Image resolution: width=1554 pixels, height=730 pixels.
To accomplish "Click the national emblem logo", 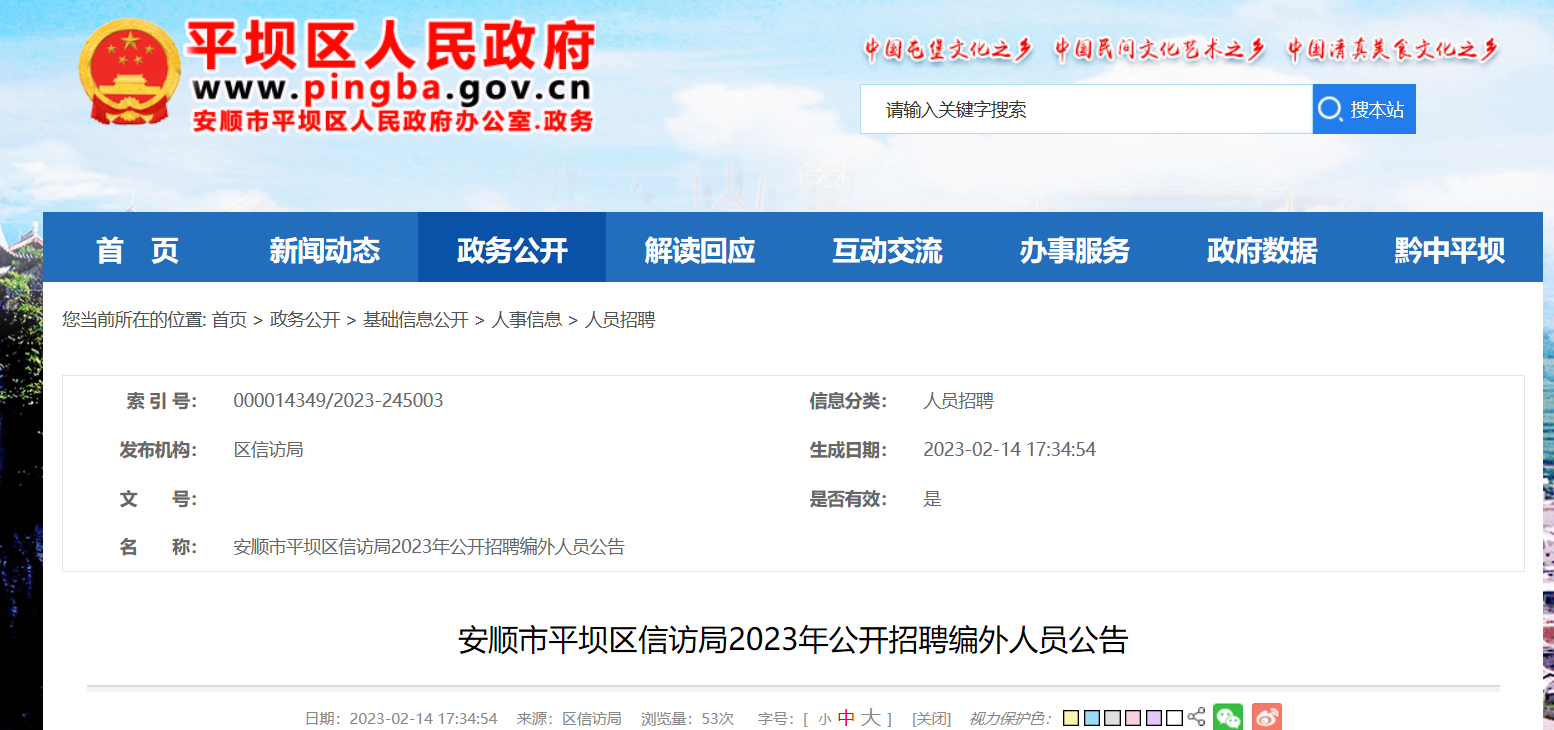I will (x=130, y=74).
